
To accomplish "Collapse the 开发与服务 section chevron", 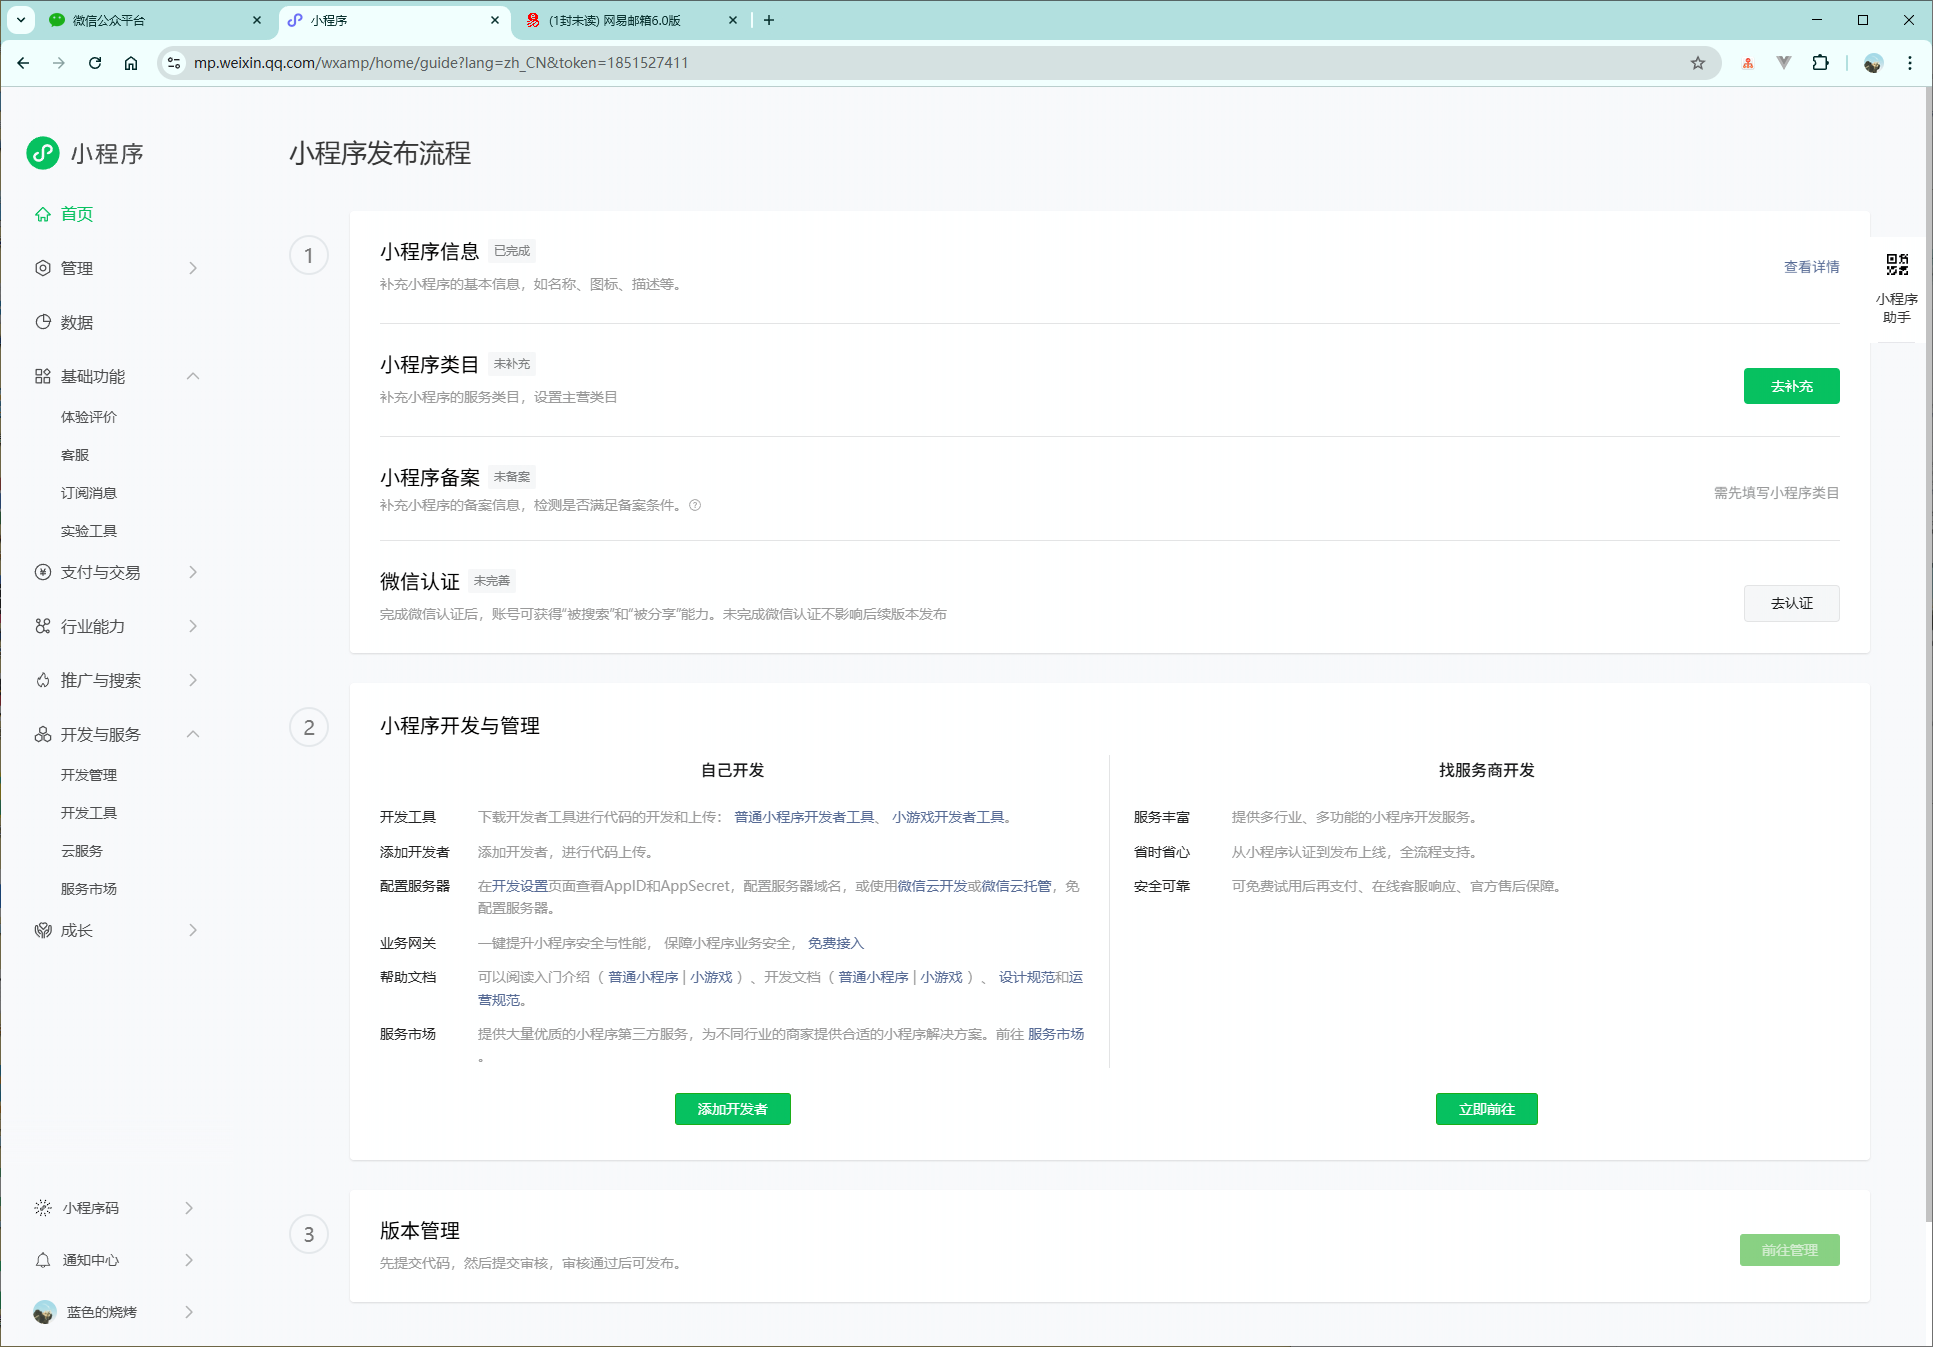I will click(193, 734).
